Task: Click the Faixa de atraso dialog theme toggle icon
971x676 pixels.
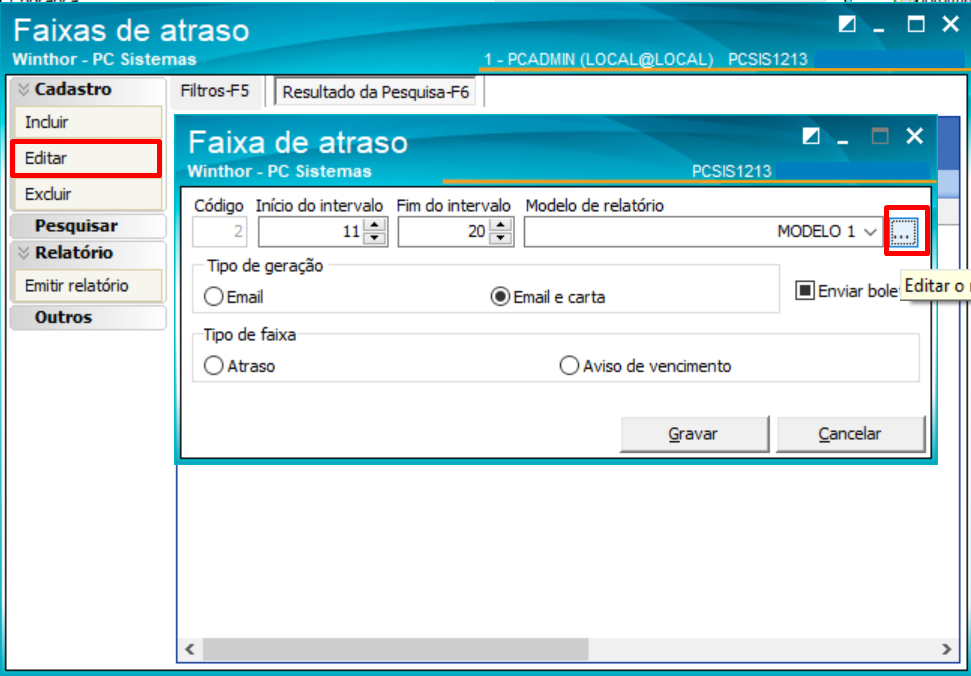Action: pos(811,136)
